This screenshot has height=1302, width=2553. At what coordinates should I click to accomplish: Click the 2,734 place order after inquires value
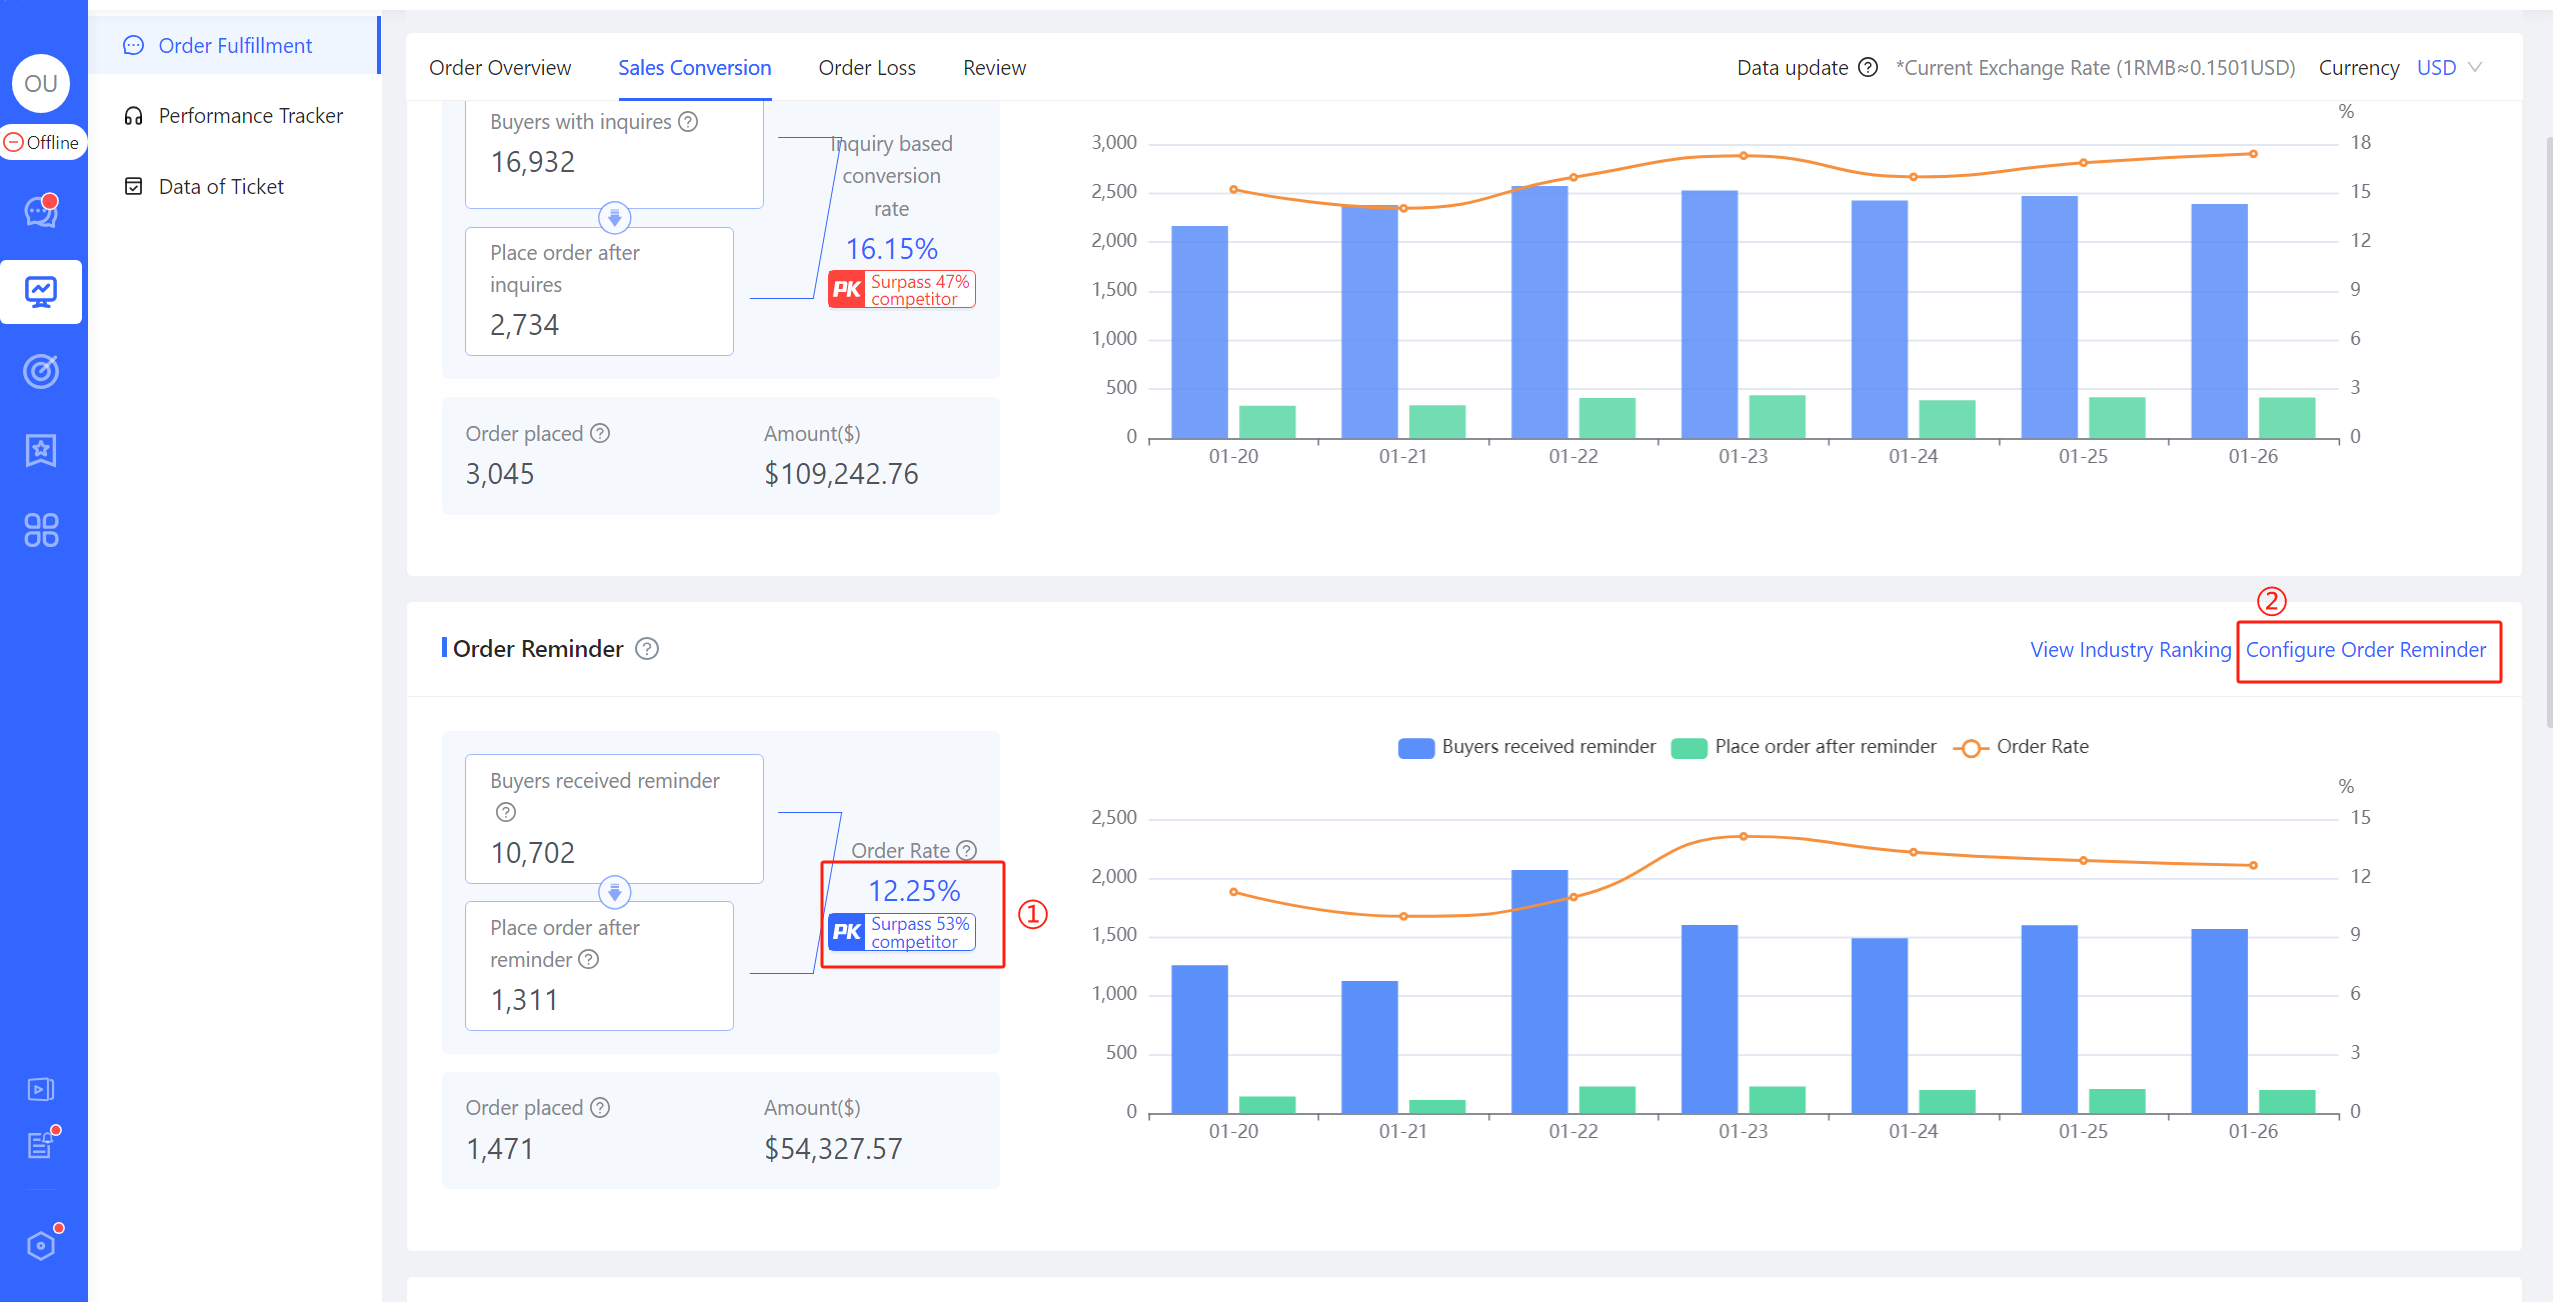[524, 324]
